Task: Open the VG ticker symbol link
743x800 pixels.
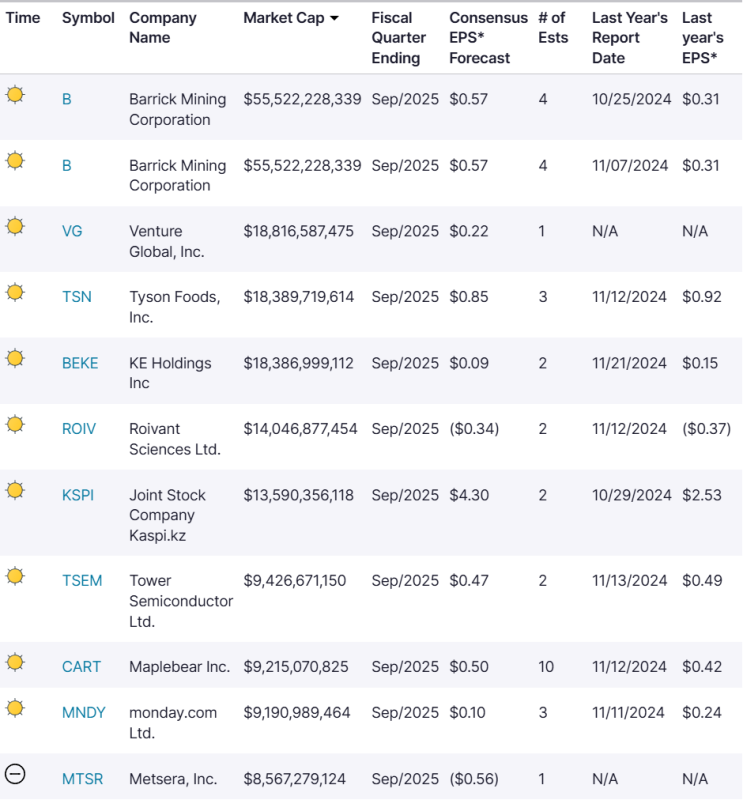Action: click(72, 231)
